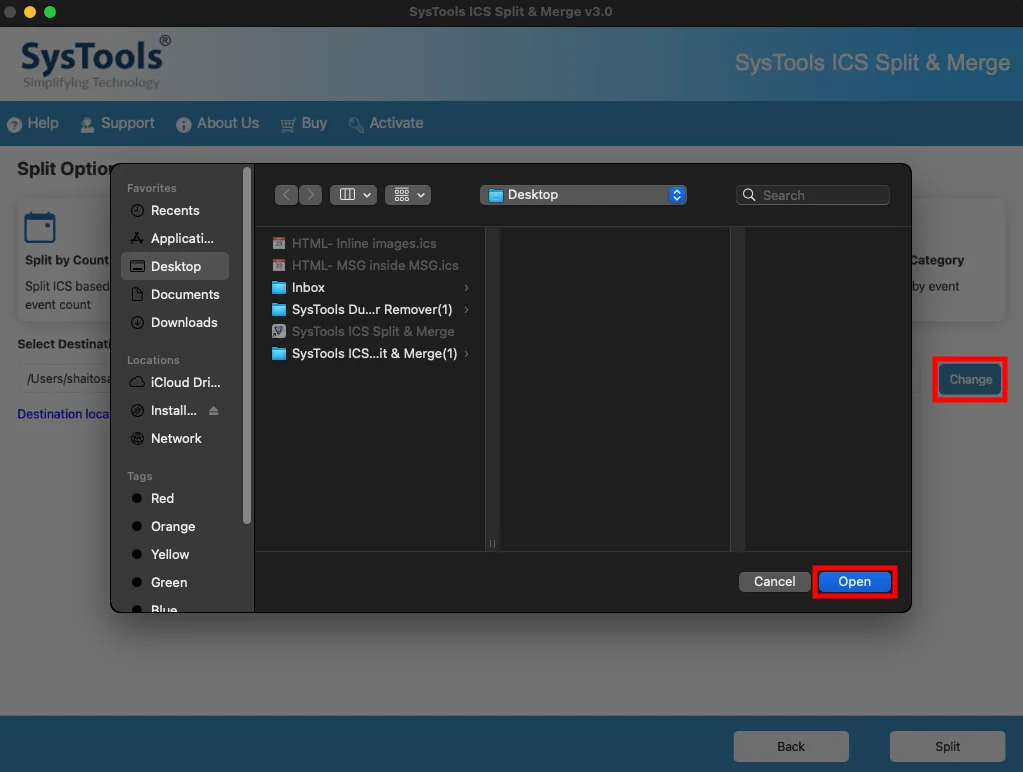The height and width of the screenshot is (772, 1023).
Task: Click the Open button
Action: click(855, 581)
